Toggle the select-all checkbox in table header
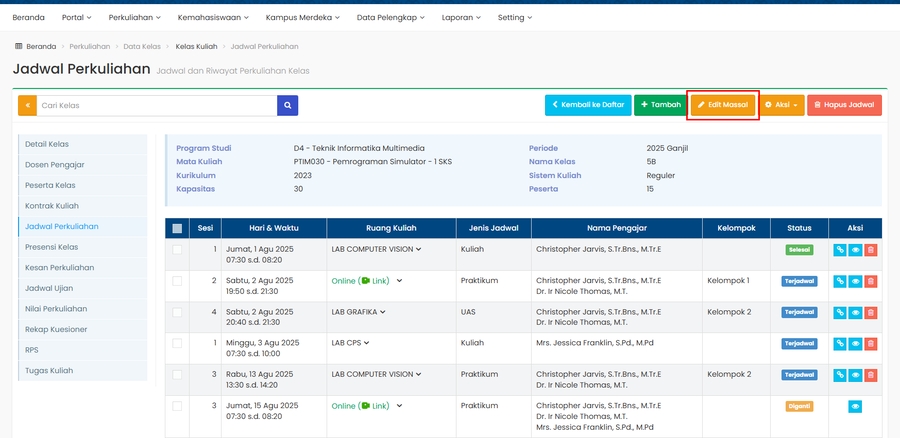 click(x=177, y=228)
